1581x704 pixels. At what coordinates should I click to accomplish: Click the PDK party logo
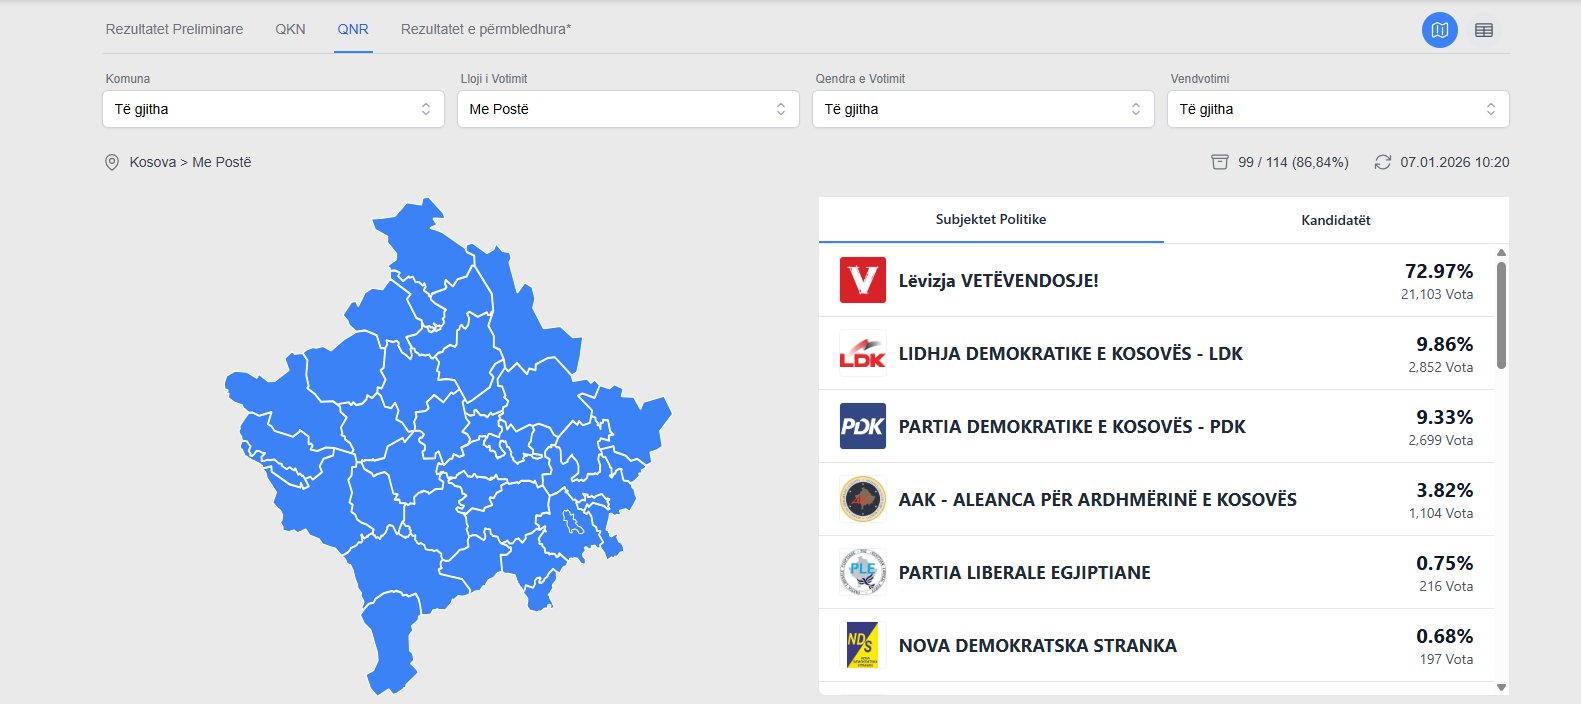(862, 426)
